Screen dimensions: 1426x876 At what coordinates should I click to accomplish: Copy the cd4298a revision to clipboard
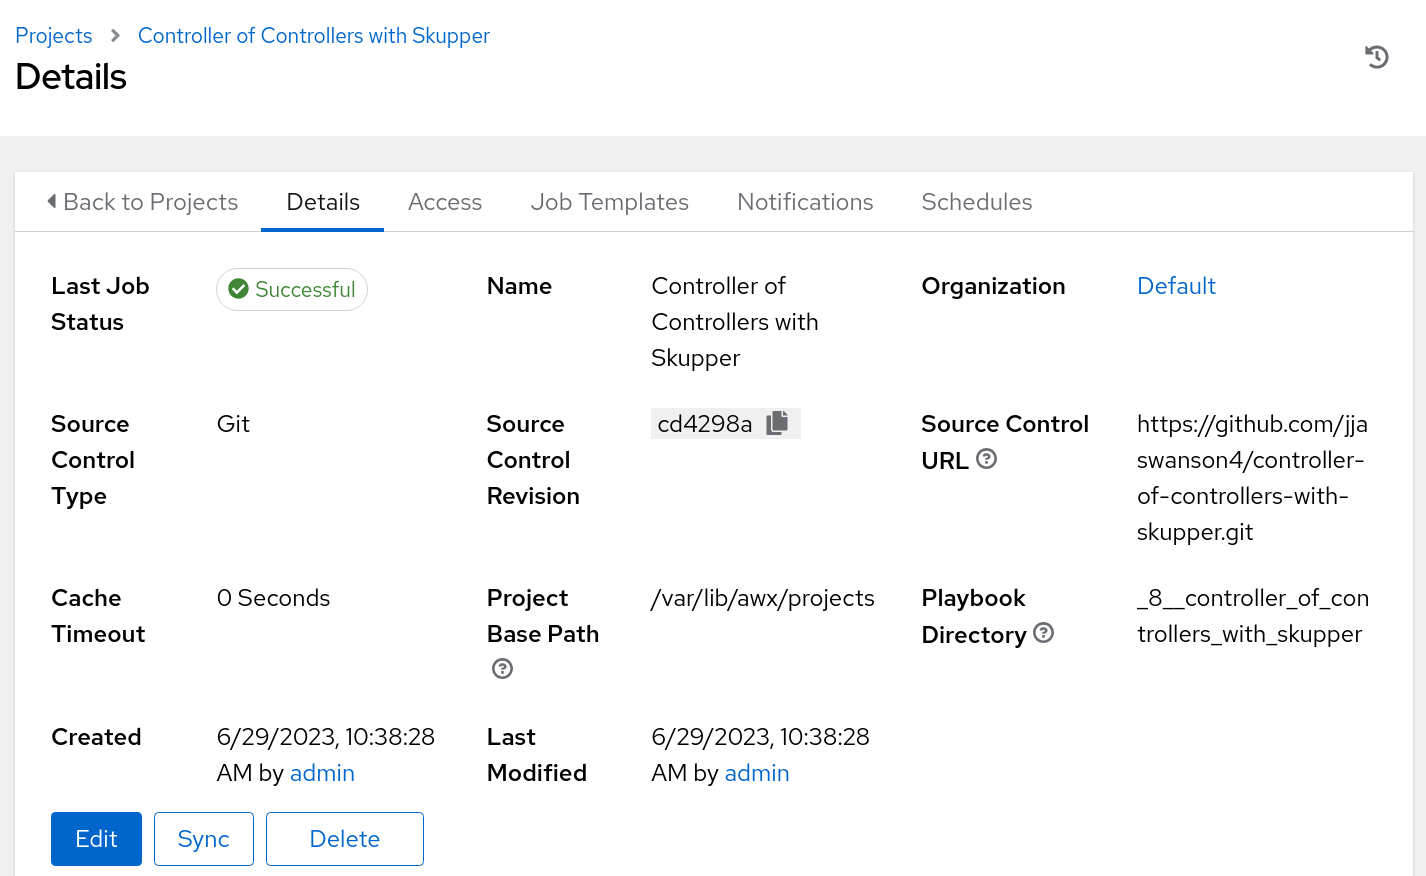(777, 424)
